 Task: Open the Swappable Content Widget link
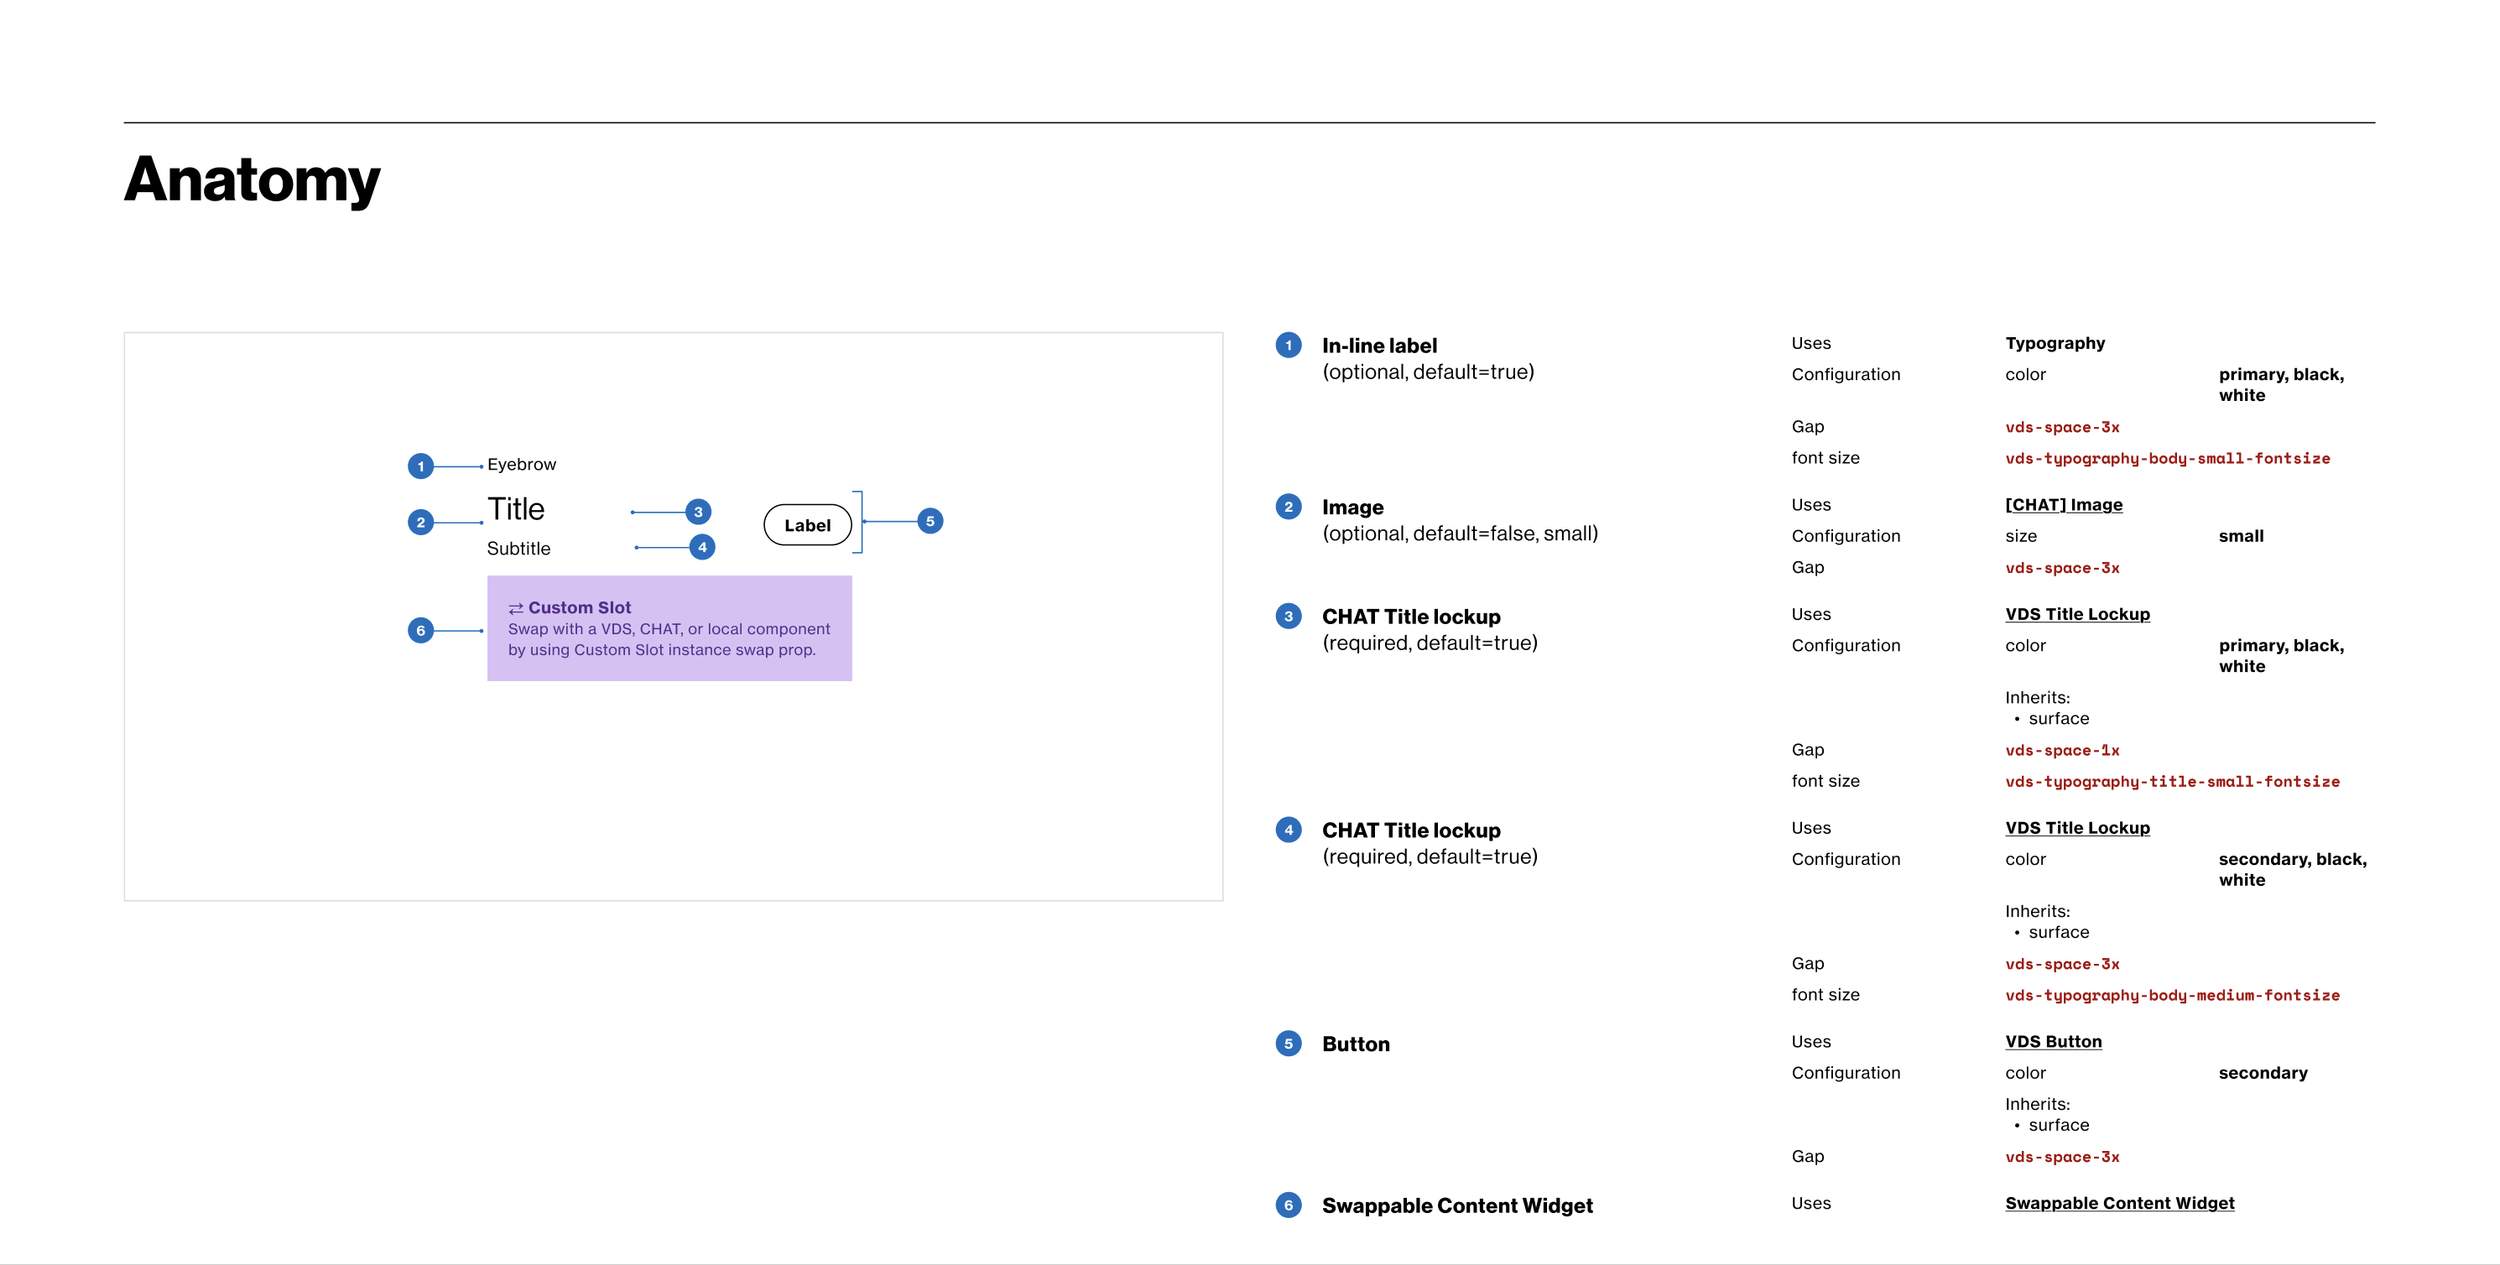coord(2119,1203)
